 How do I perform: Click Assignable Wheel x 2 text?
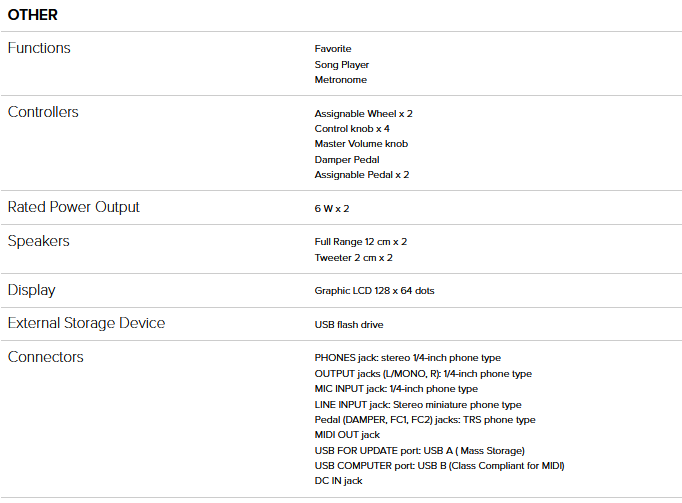363,114
